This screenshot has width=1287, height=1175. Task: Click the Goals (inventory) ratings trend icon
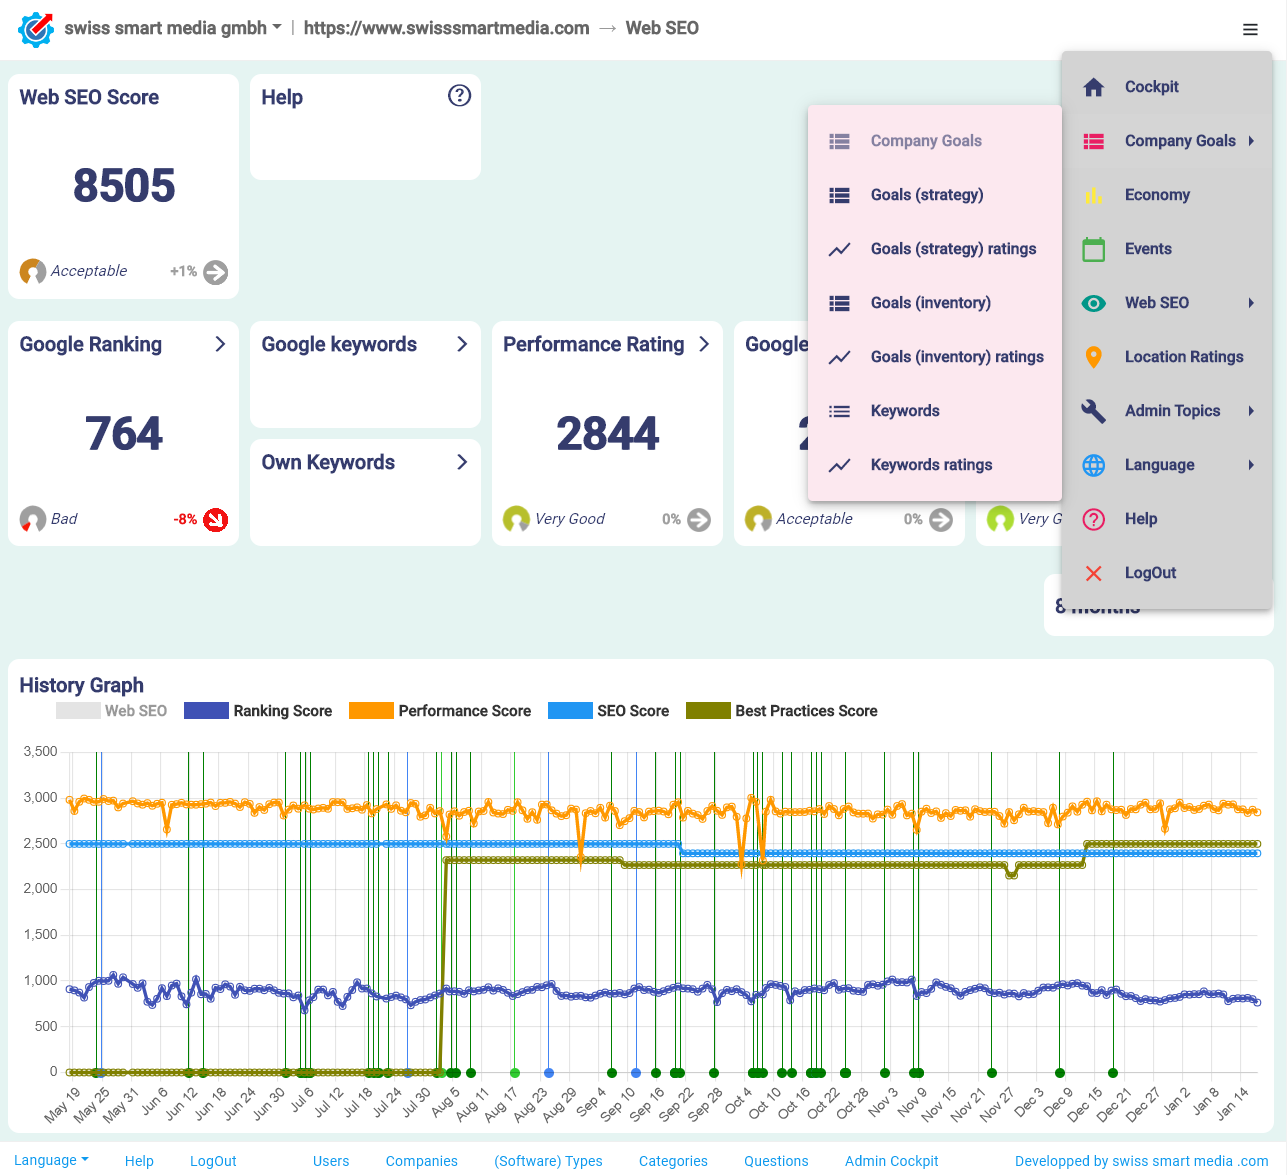tap(840, 357)
